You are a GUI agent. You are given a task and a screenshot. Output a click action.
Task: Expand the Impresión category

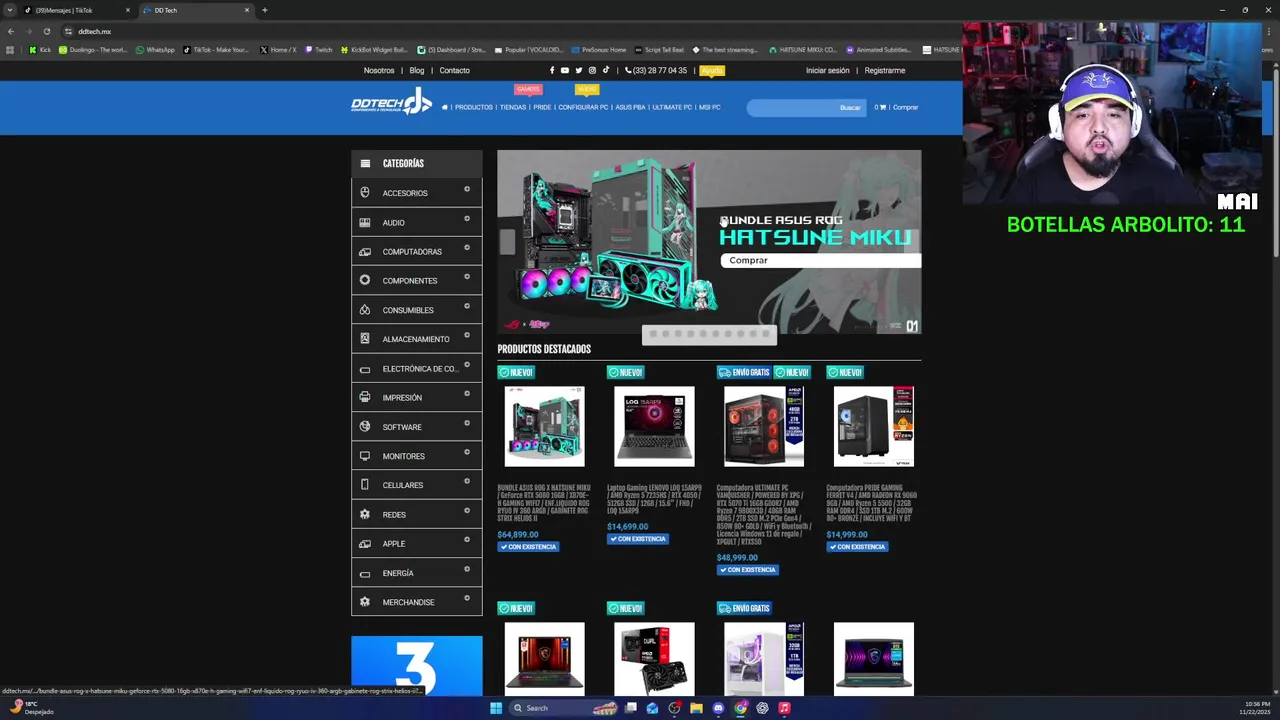tap(466, 394)
